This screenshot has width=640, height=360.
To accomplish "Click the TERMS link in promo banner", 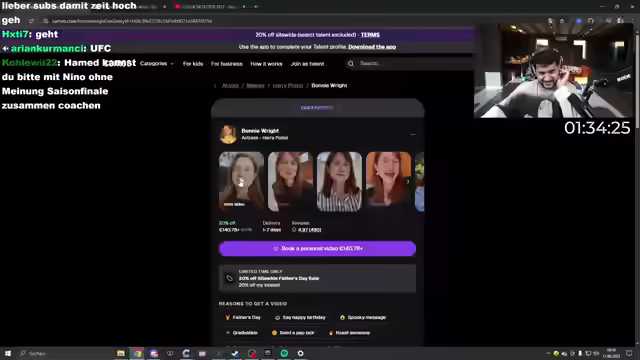I will click(370, 35).
